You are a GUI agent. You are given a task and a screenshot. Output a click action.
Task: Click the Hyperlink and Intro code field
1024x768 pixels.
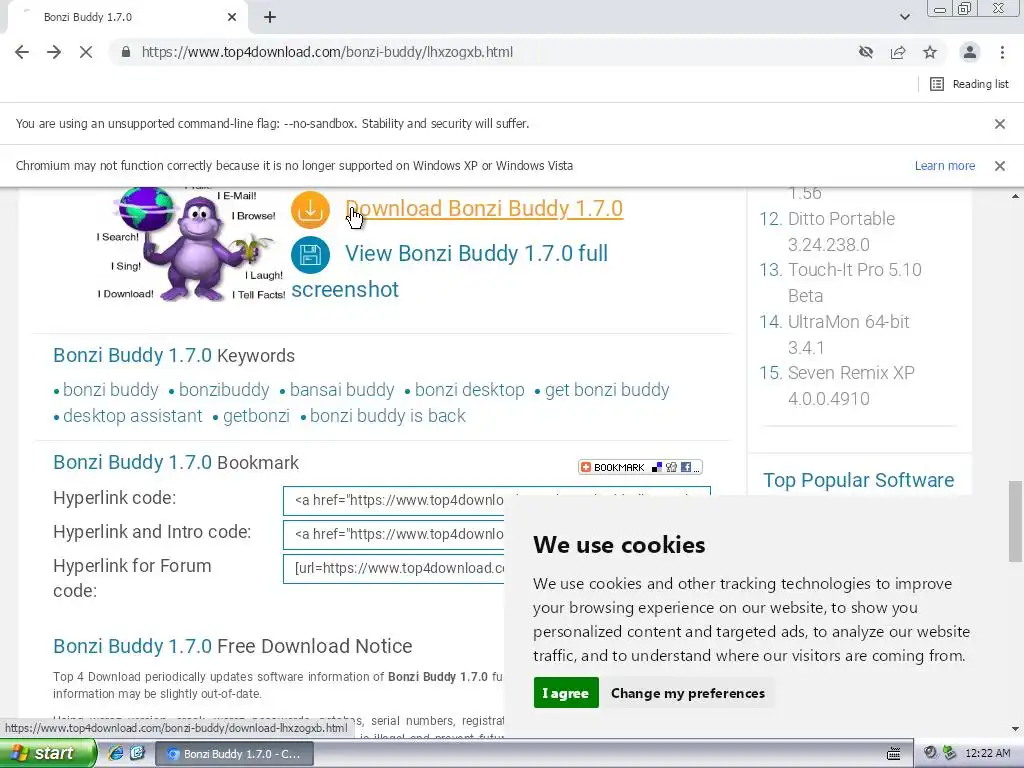pyautogui.click(x=394, y=535)
